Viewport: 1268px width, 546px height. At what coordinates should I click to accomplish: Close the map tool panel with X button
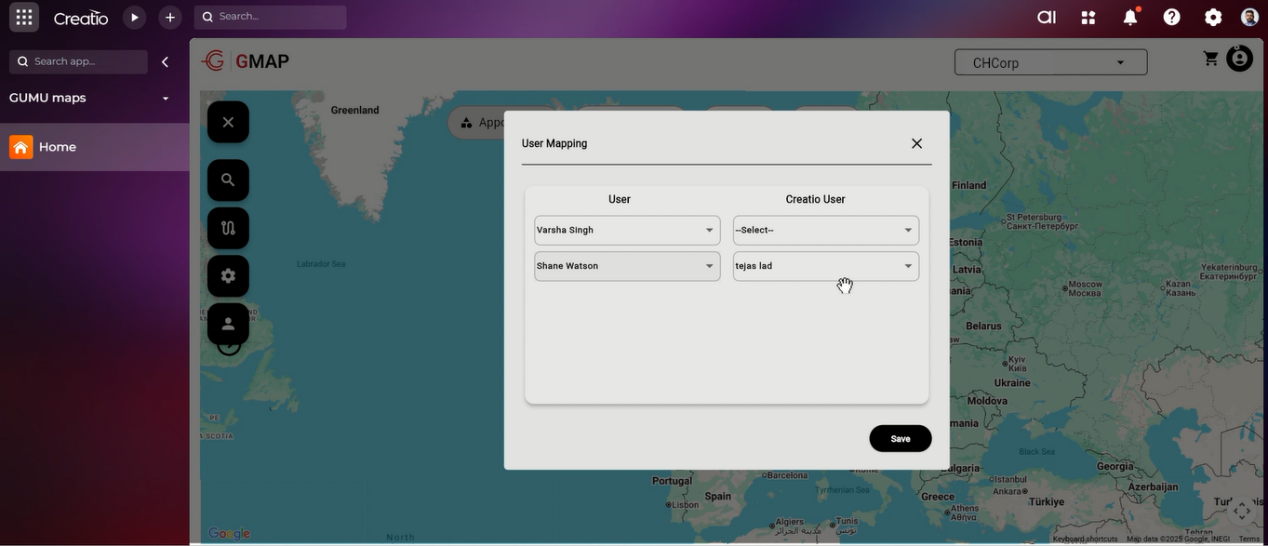(228, 122)
